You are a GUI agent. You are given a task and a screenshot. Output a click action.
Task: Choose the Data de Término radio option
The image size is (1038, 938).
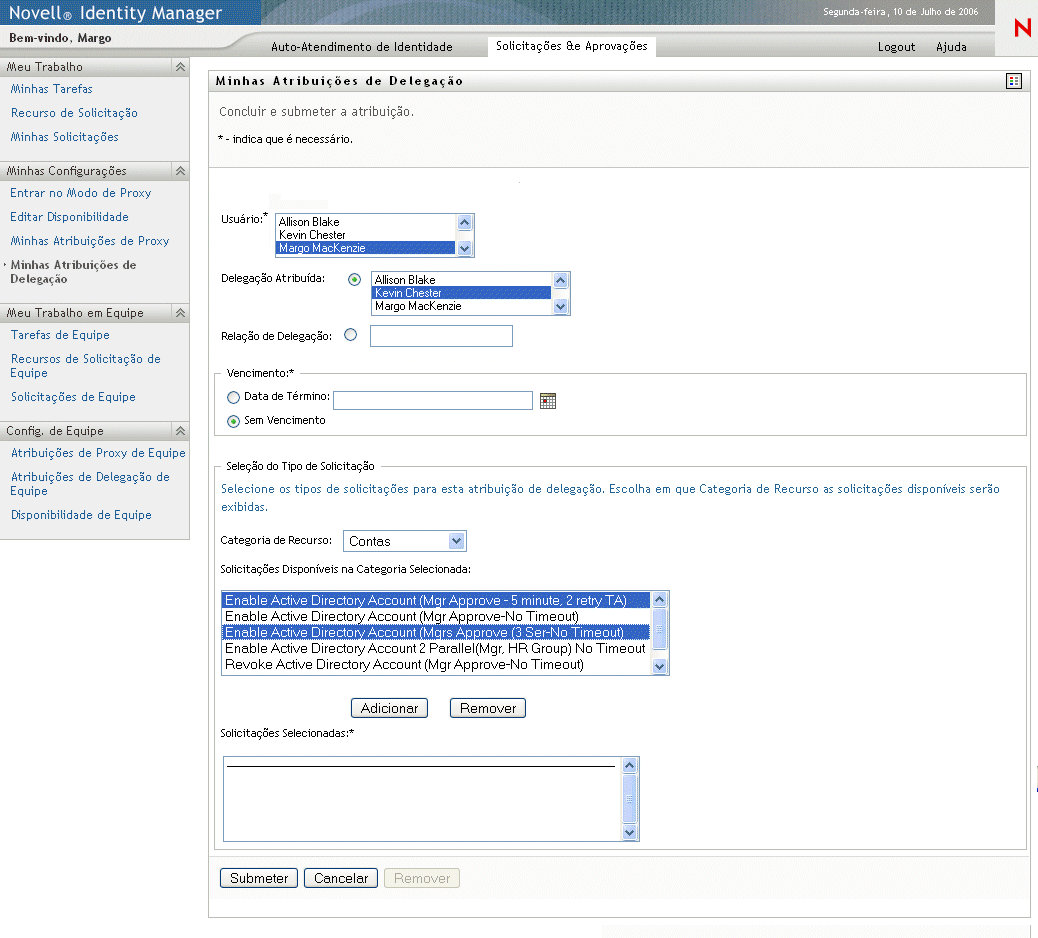[x=234, y=397]
